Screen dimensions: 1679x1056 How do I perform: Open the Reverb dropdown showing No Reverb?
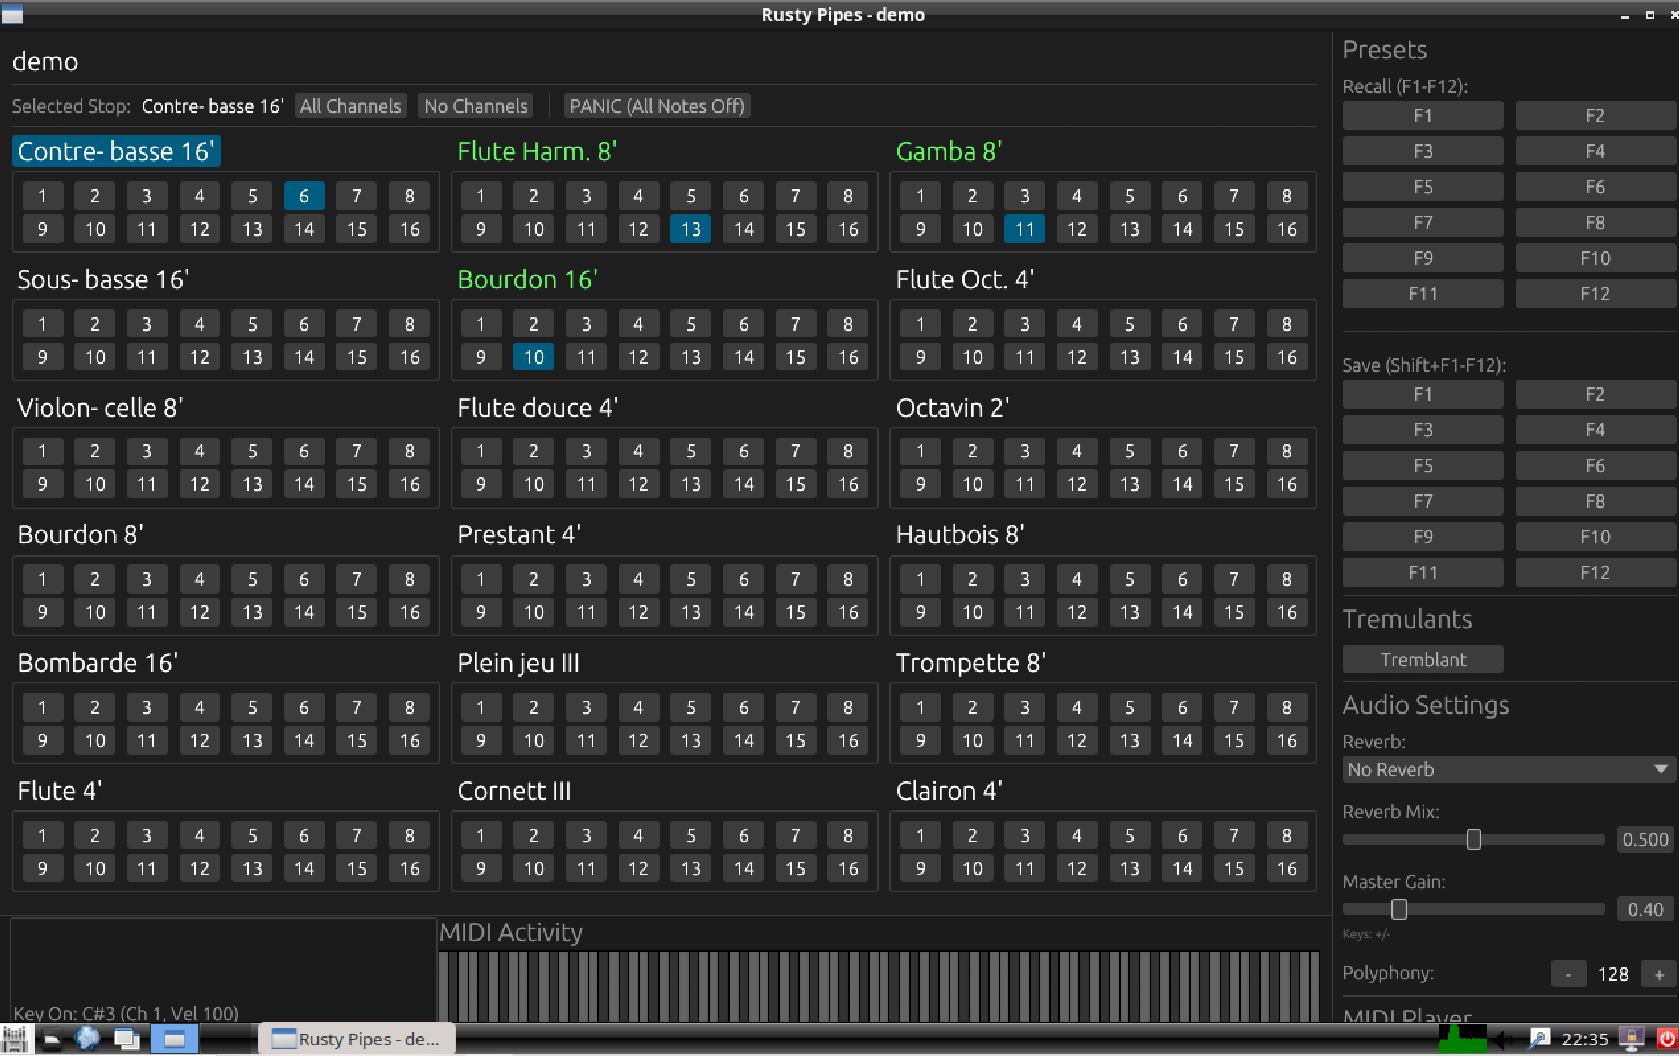[1508, 769]
